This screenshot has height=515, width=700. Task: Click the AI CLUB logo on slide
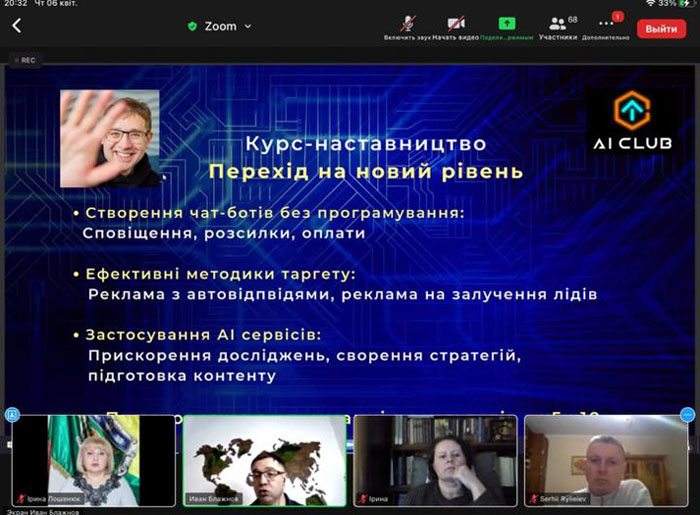pos(632,120)
